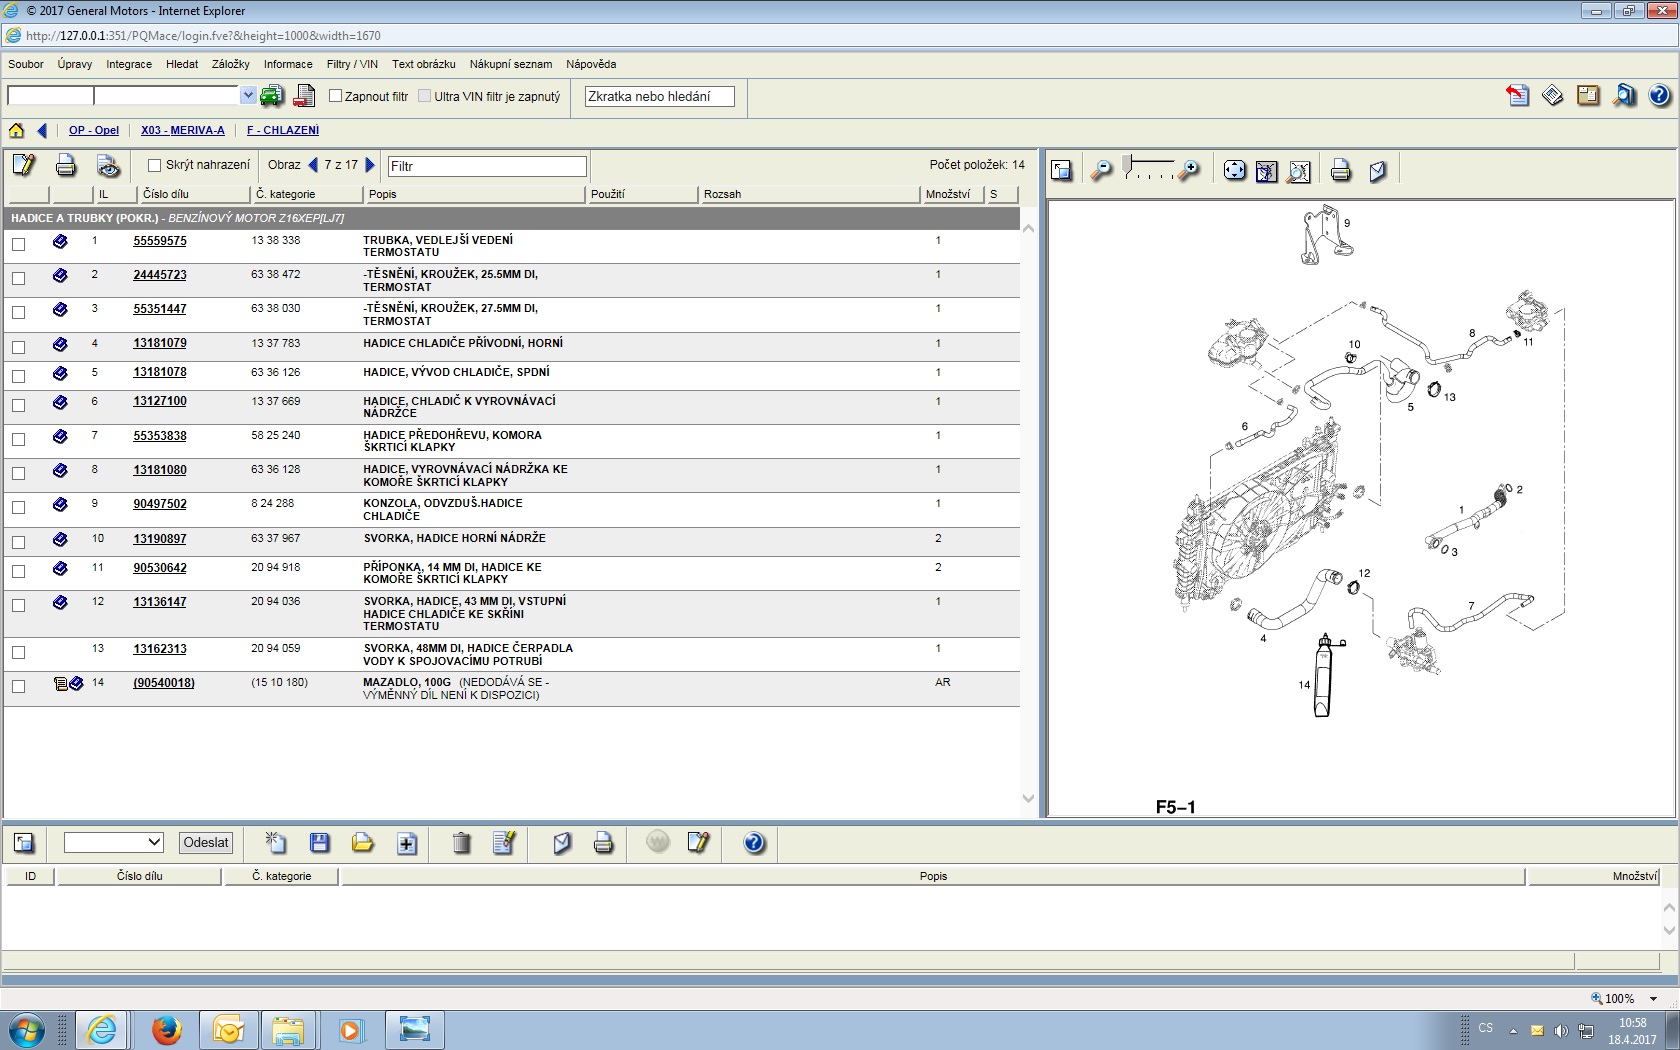Click the green car vehicle search icon
Viewport: 1680px width, 1050px height.
(x=272, y=96)
